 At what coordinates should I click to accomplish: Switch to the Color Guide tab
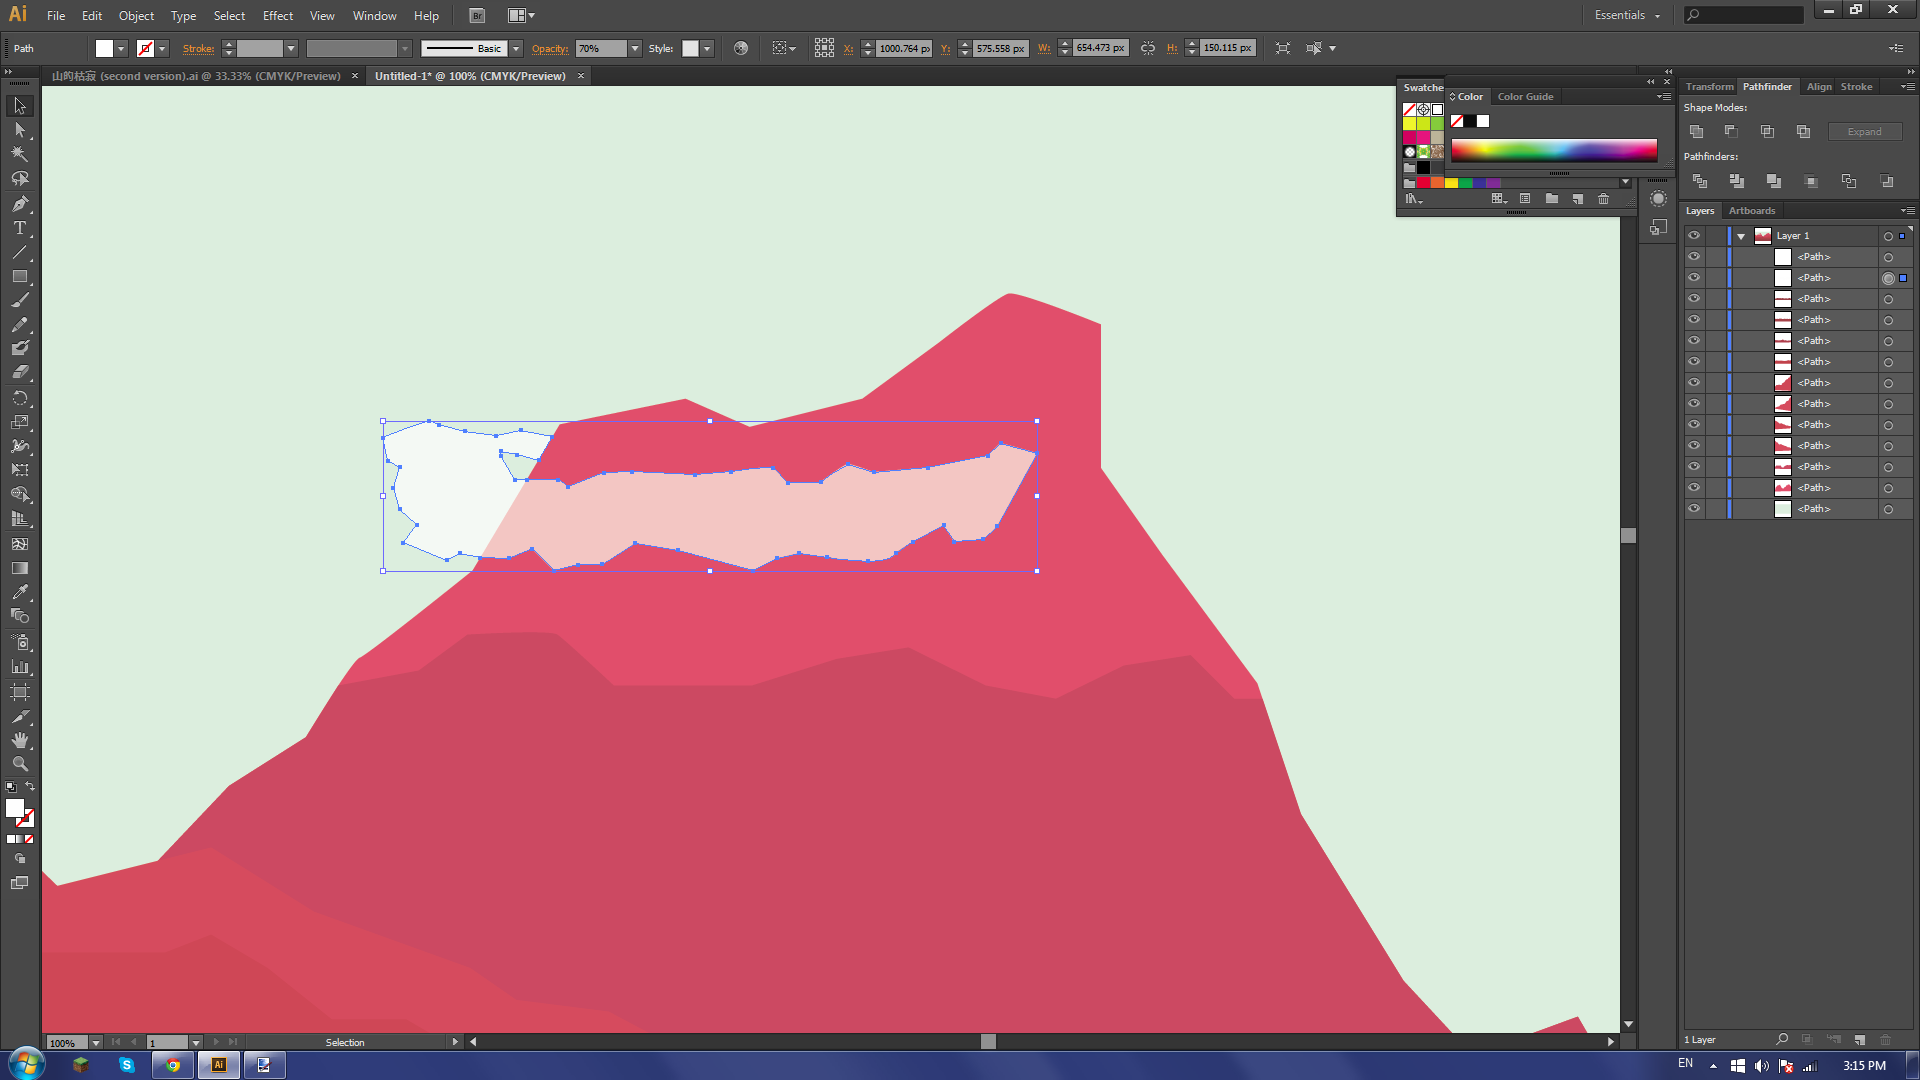1525,97
